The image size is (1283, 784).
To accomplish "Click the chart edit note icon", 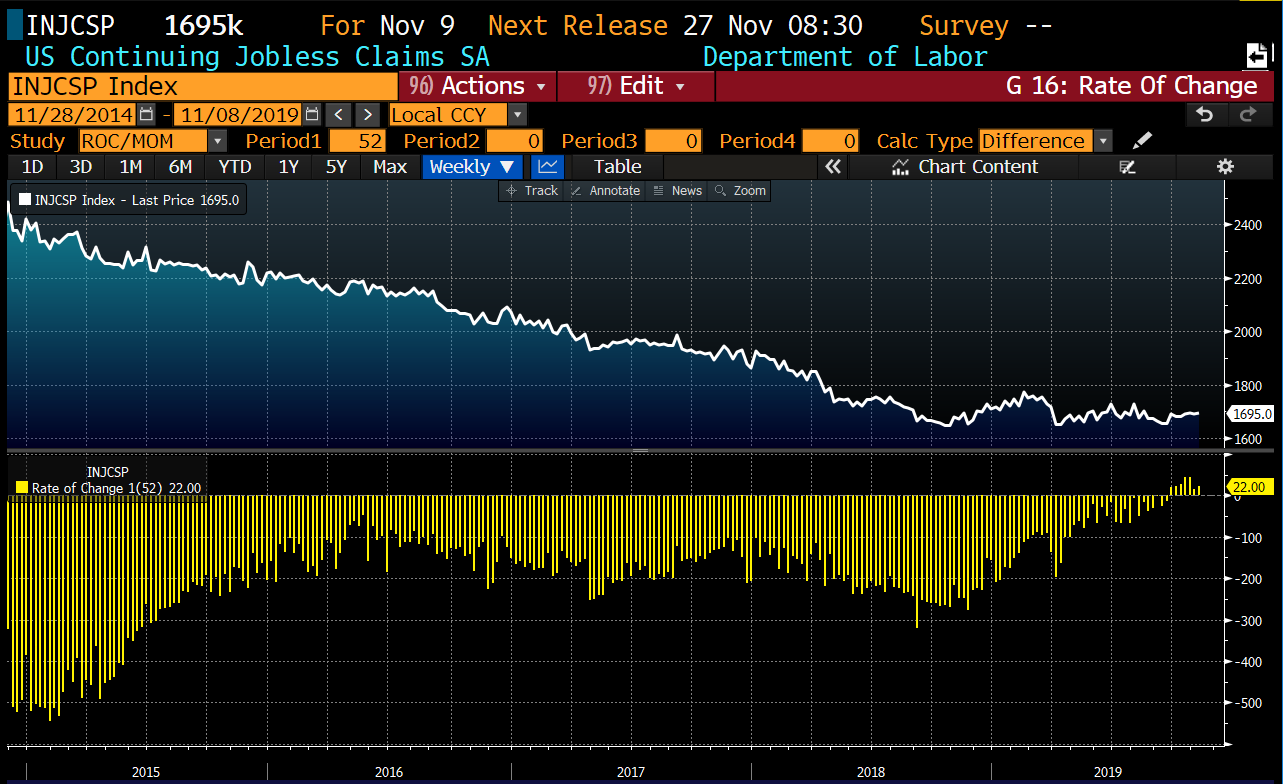I will (x=1128, y=167).
